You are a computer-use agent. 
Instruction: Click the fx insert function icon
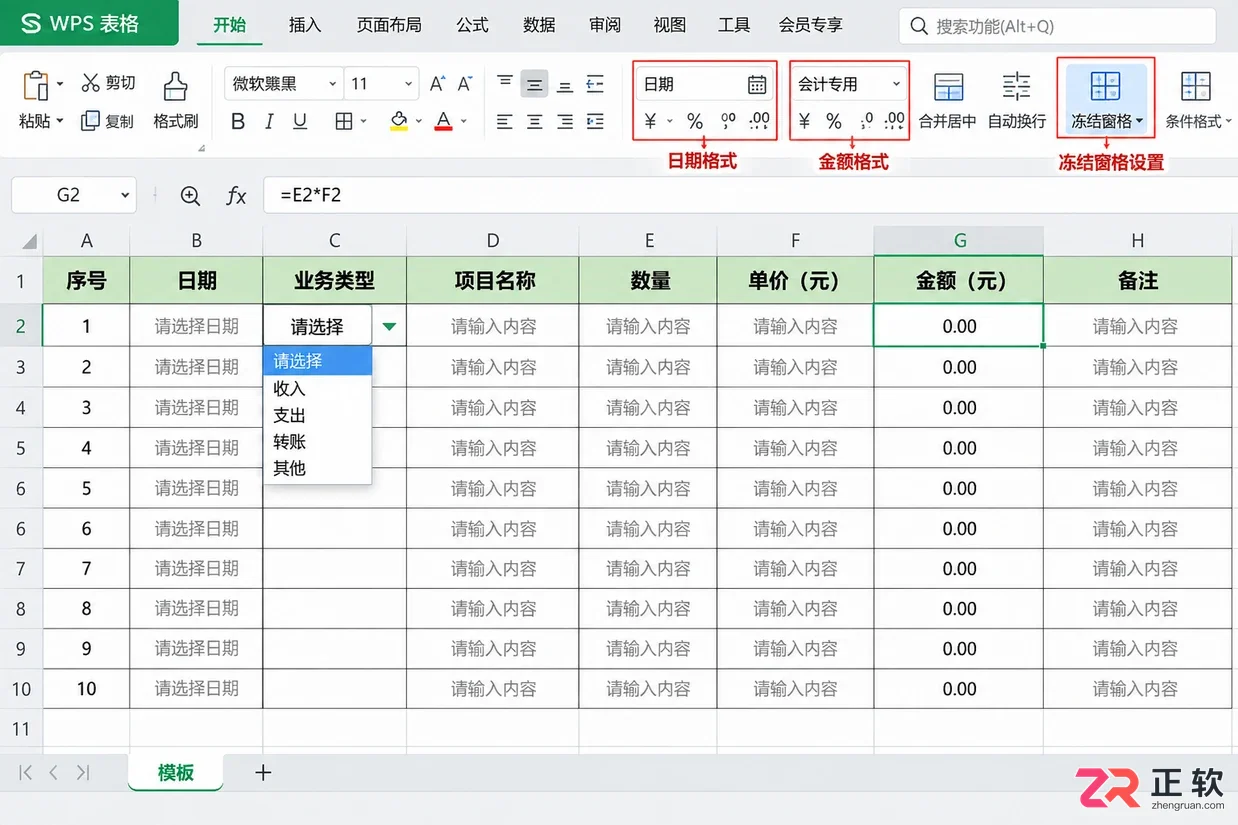point(236,196)
